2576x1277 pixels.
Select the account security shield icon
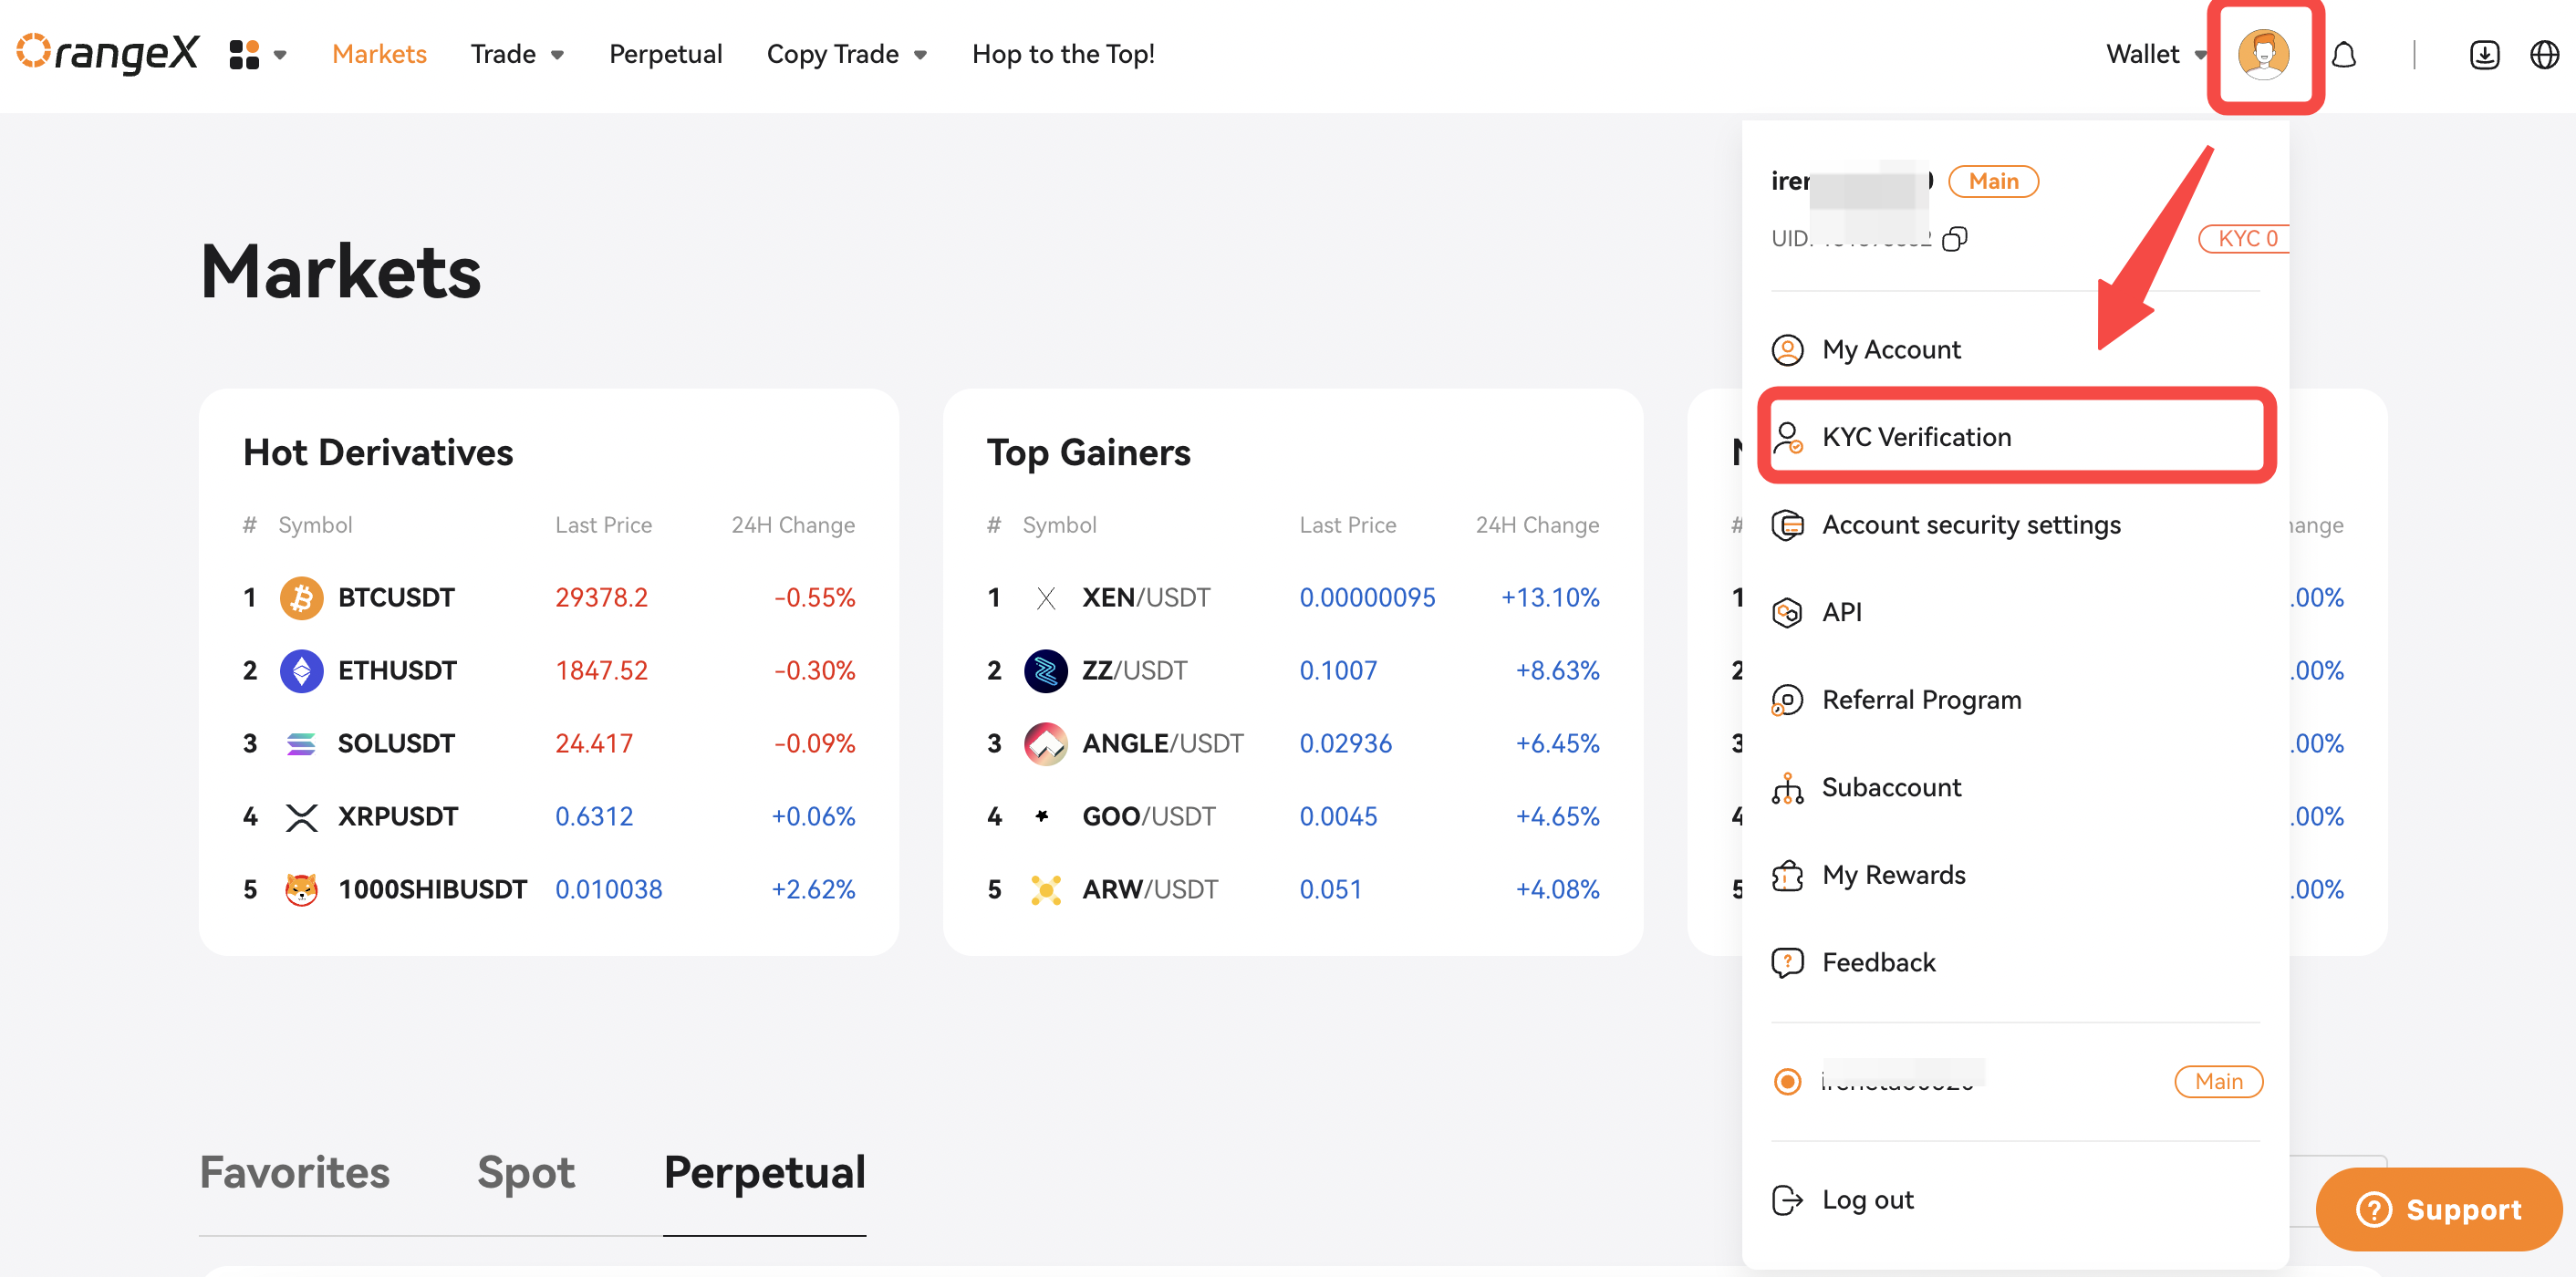[1787, 525]
